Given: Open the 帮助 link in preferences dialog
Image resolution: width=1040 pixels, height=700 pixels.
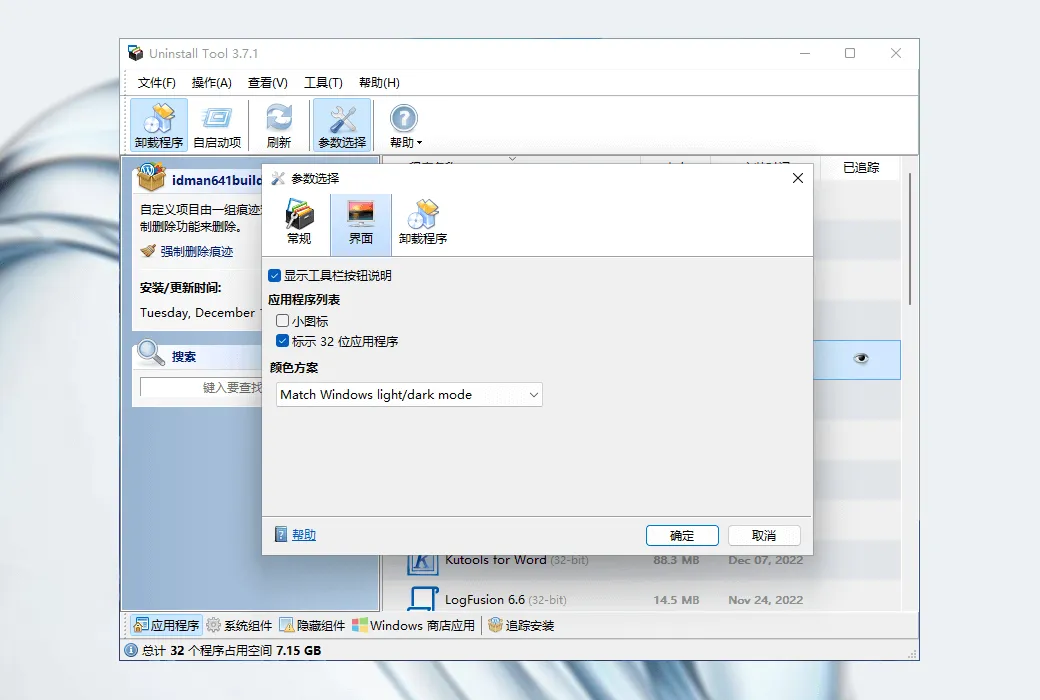Looking at the screenshot, I should (304, 535).
